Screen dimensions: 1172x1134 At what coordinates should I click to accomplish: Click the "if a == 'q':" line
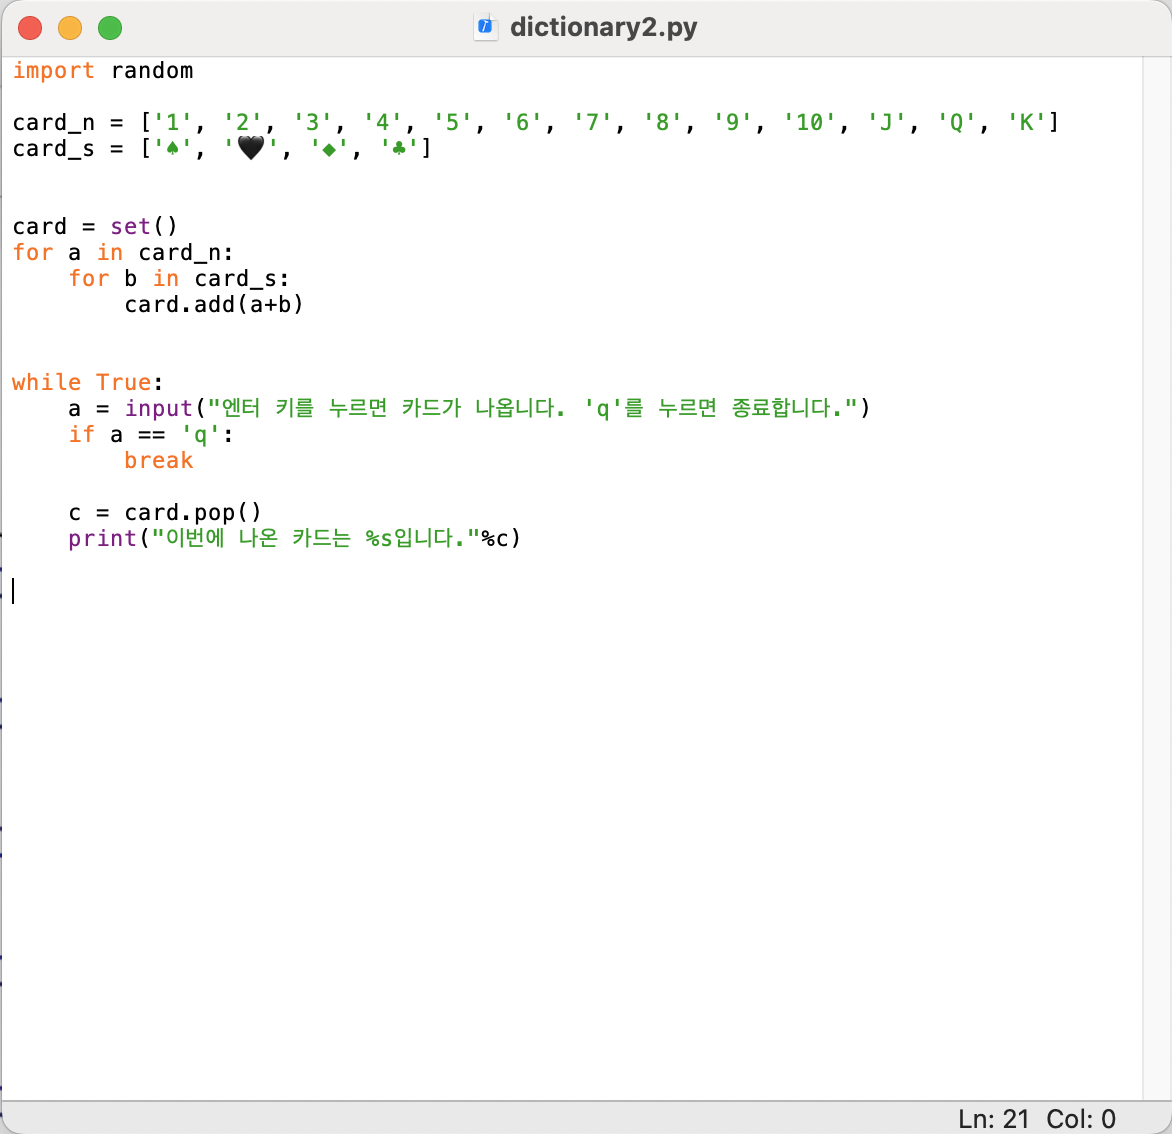151,434
